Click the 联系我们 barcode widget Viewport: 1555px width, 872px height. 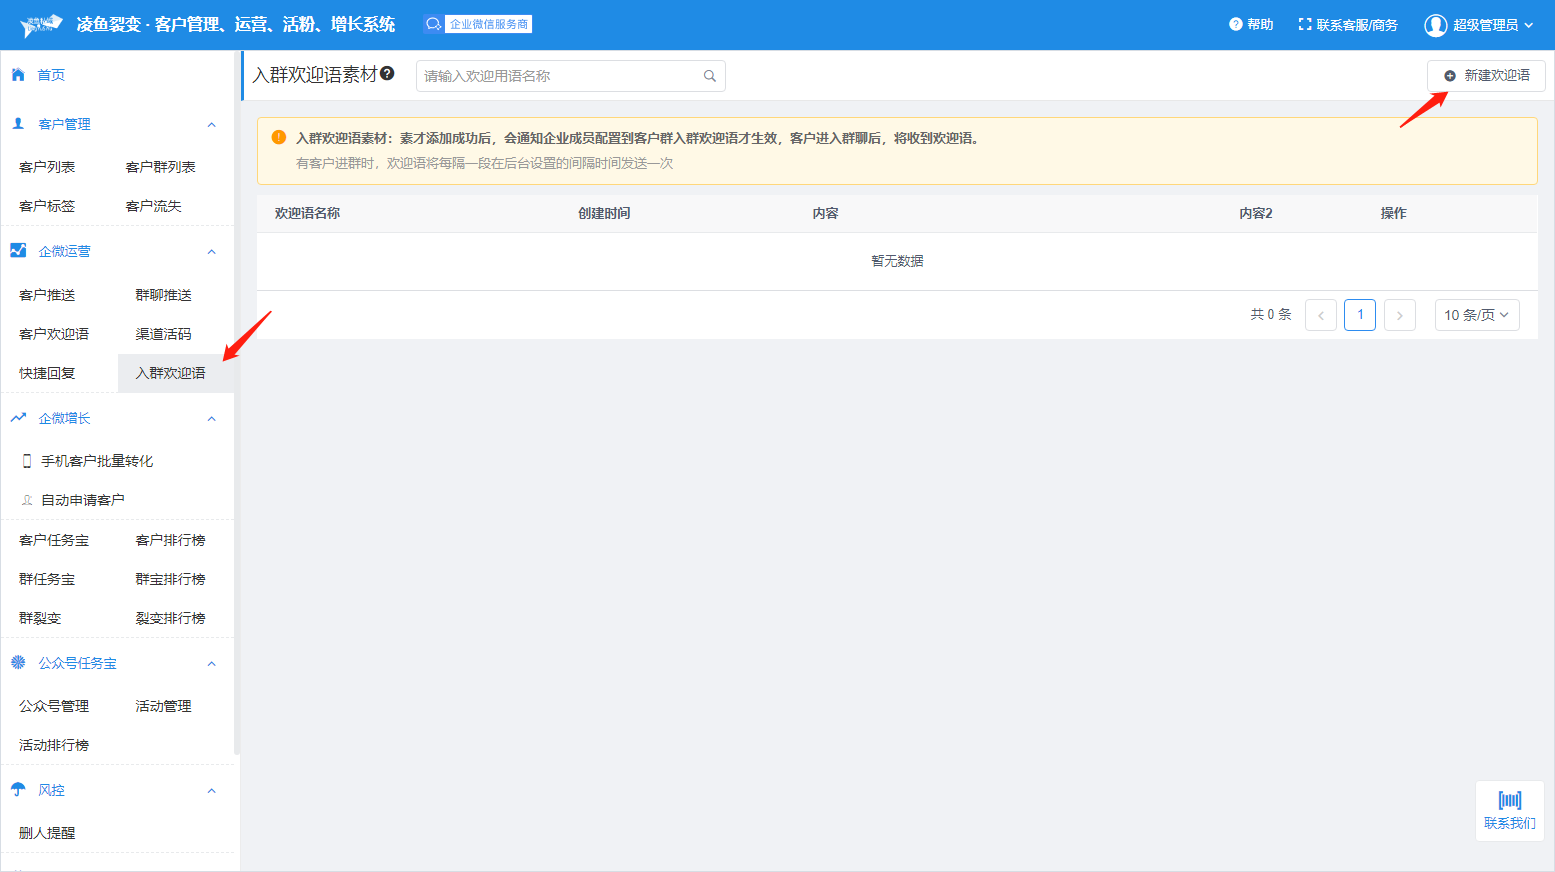pyautogui.click(x=1509, y=810)
